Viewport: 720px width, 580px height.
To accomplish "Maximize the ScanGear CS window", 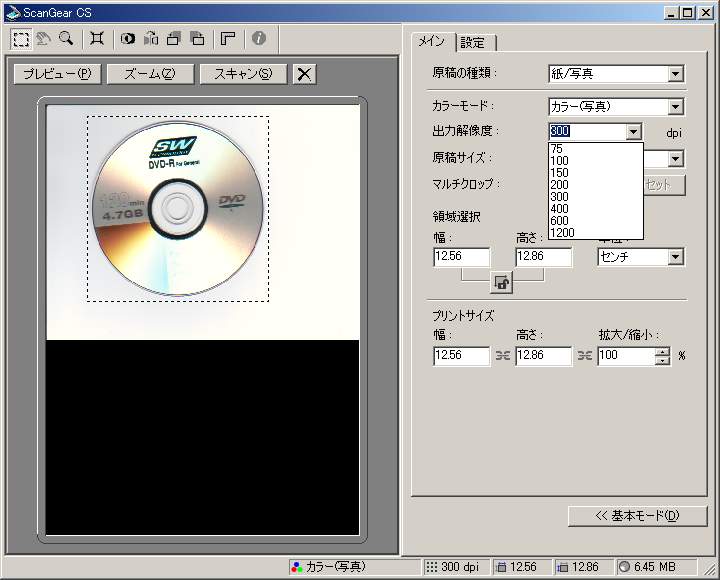I will coord(687,13).
